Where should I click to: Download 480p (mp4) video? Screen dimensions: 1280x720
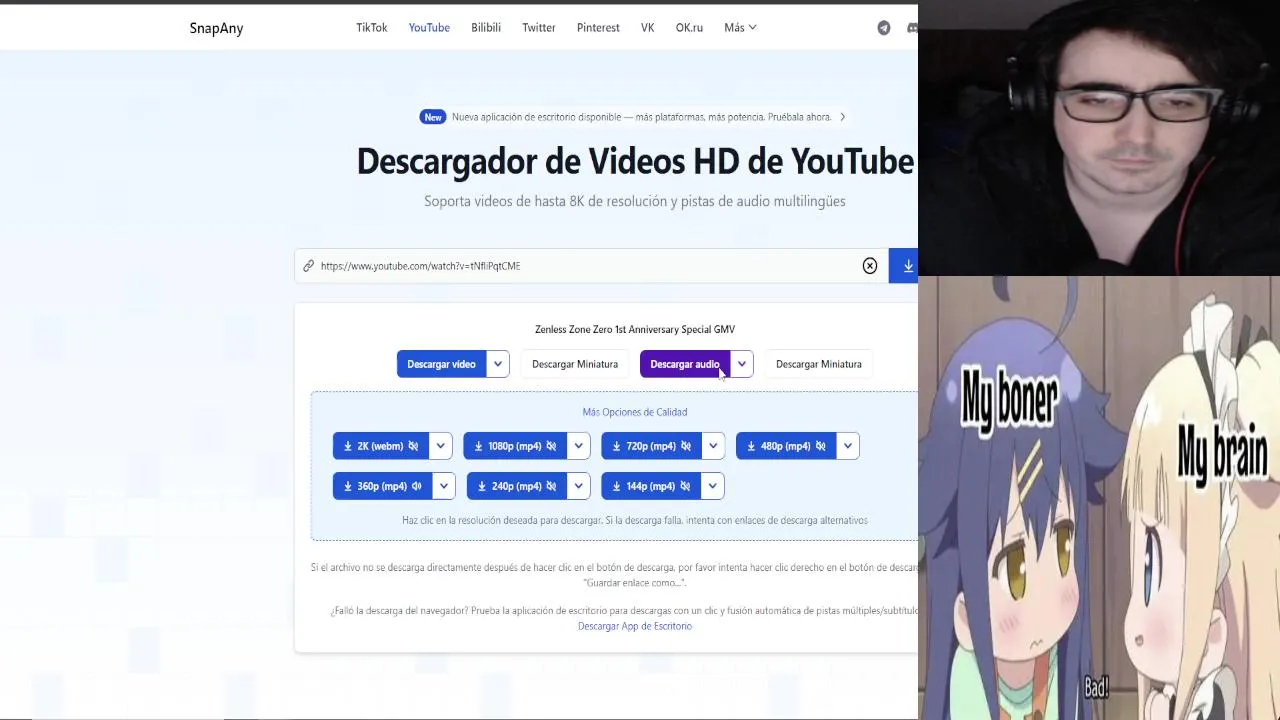(x=786, y=446)
